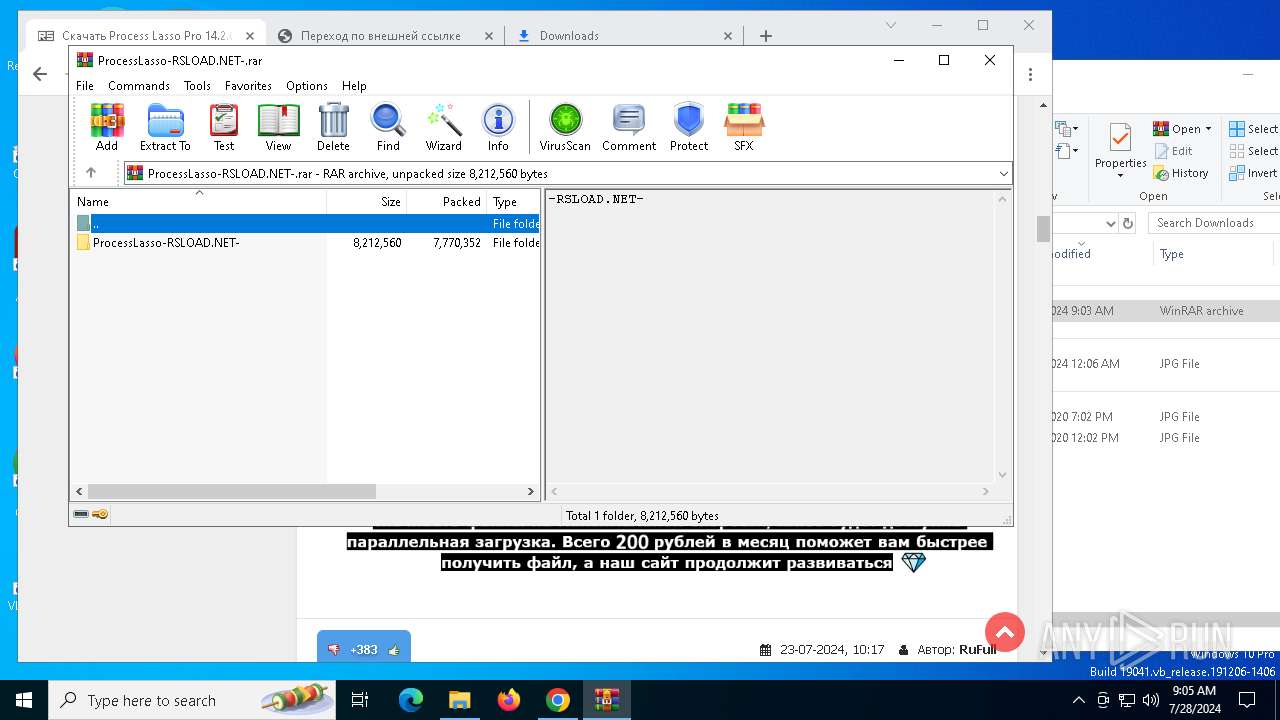Open the Tools menu
The width and height of the screenshot is (1280, 720).
point(197,86)
